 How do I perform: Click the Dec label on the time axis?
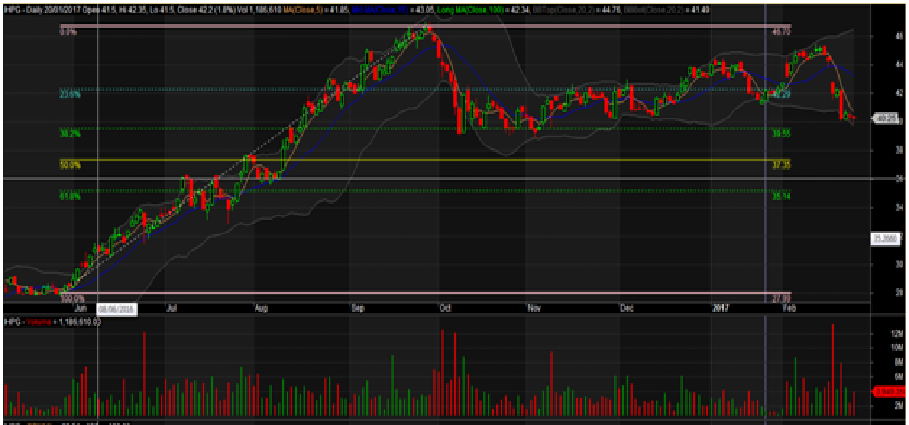[626, 309]
